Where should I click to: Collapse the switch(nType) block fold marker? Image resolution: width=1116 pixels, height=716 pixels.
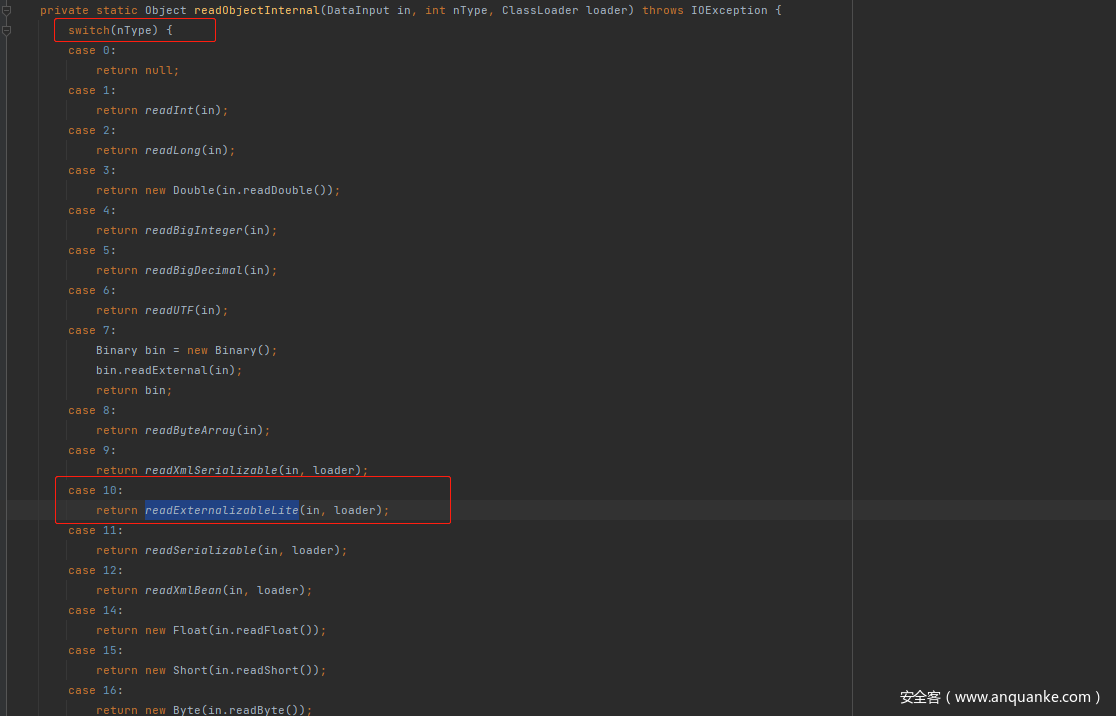(6, 30)
